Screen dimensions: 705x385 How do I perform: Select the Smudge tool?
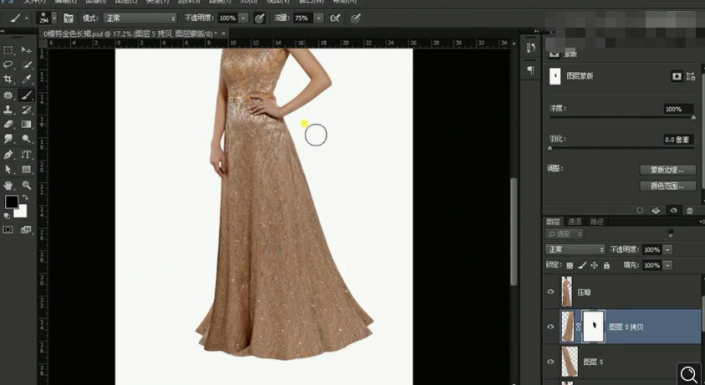tap(8, 139)
